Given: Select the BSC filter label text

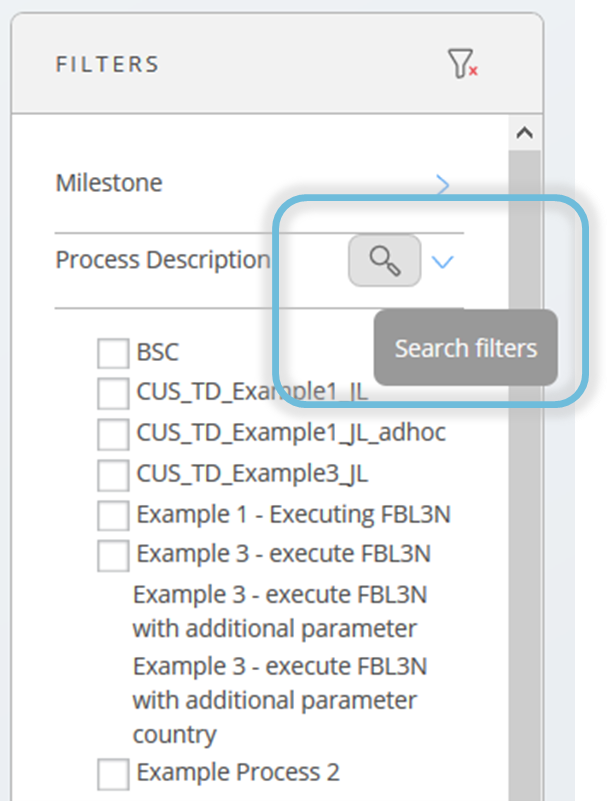Looking at the screenshot, I should (157, 352).
